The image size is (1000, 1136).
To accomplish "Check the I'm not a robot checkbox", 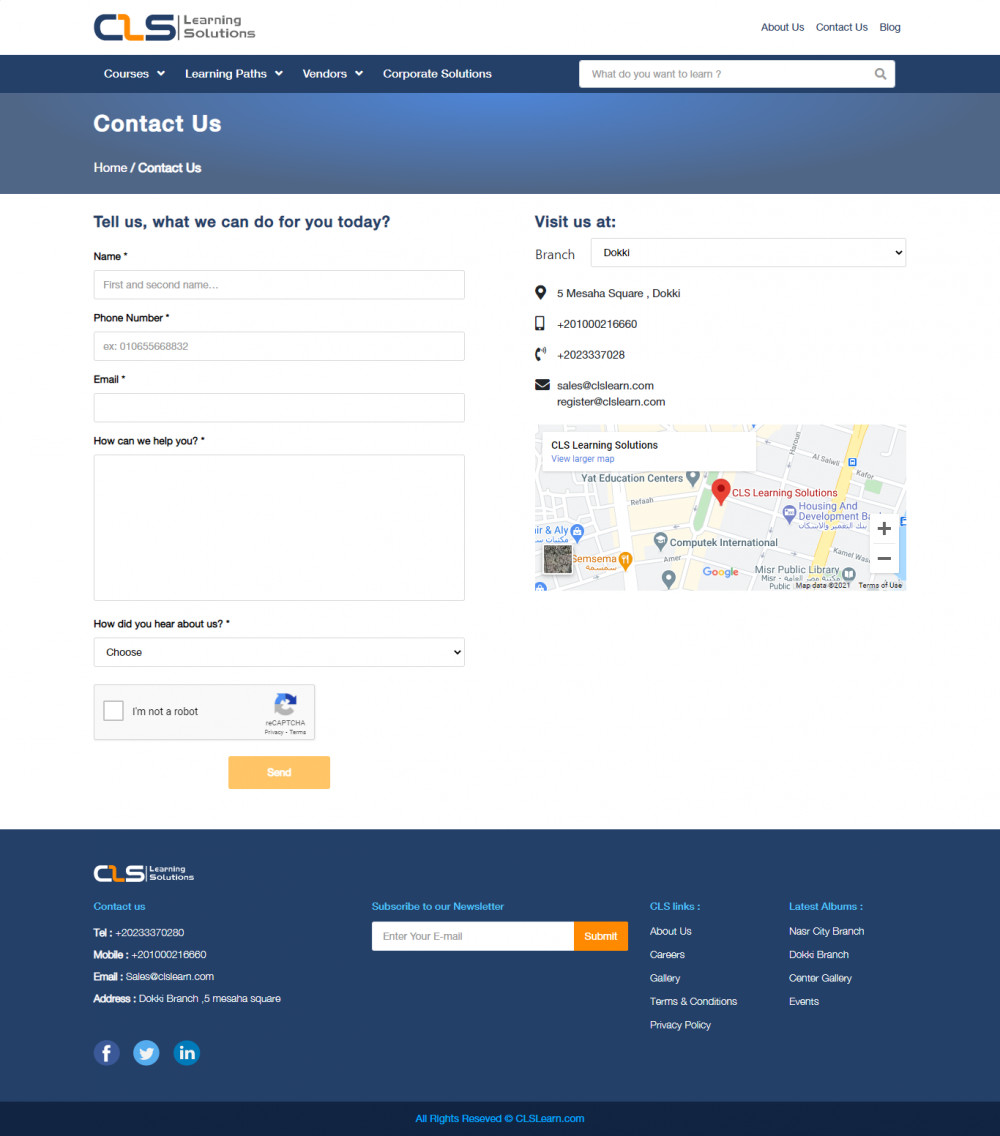I will pos(113,710).
